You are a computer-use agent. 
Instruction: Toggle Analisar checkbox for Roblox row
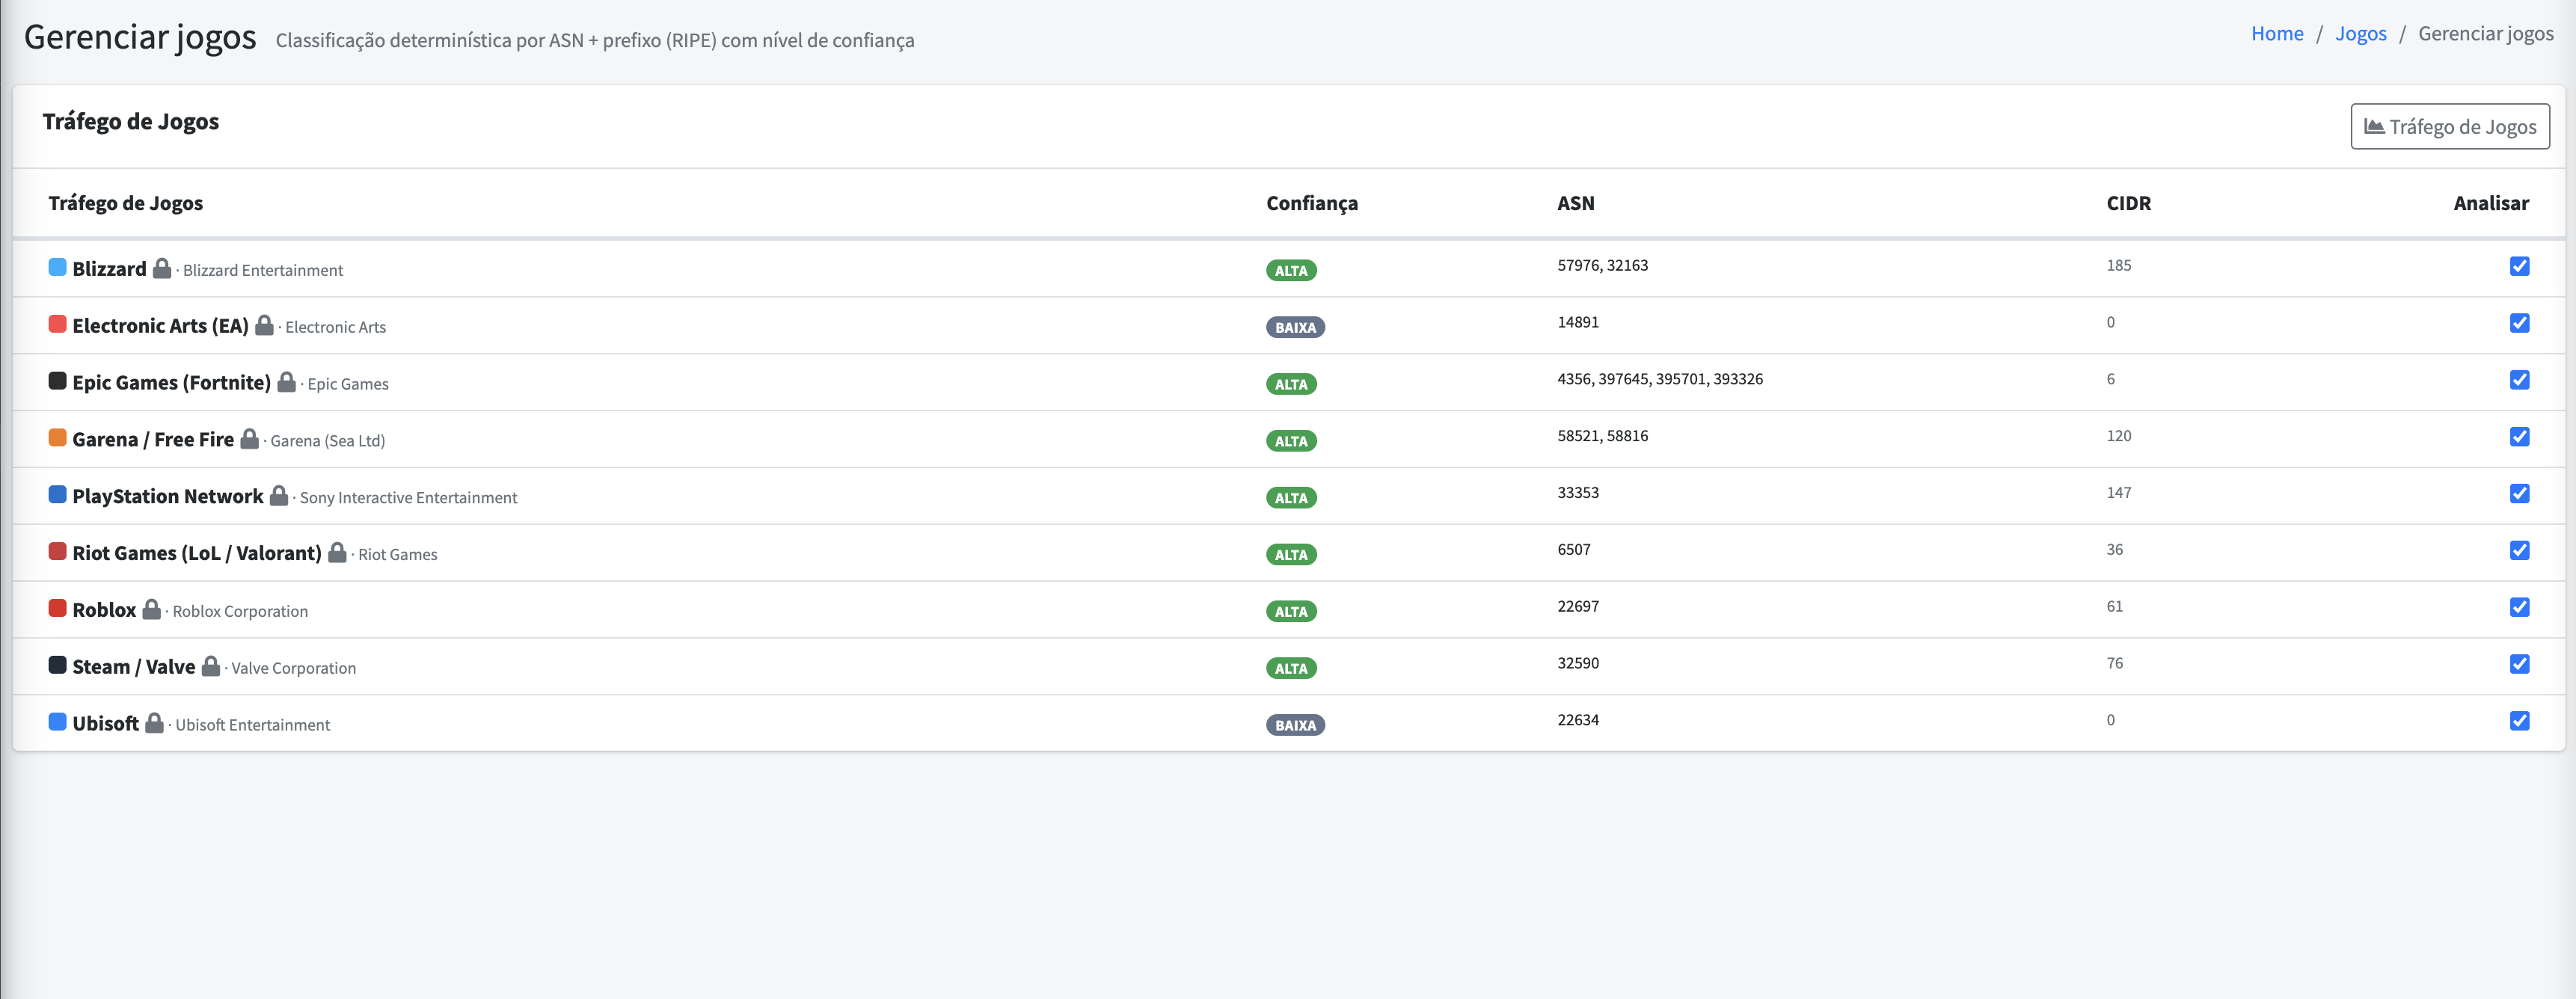point(2519,607)
